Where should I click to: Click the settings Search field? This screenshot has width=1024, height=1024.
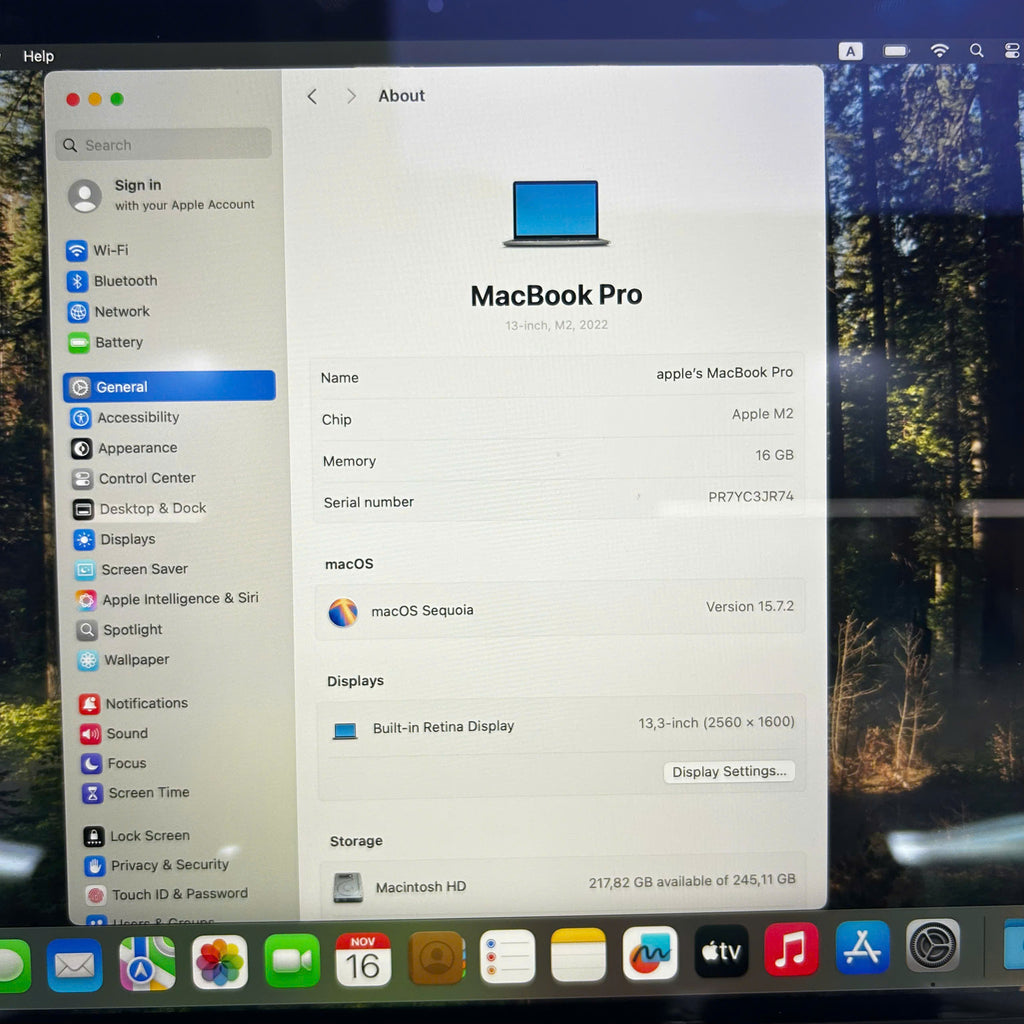[165, 145]
